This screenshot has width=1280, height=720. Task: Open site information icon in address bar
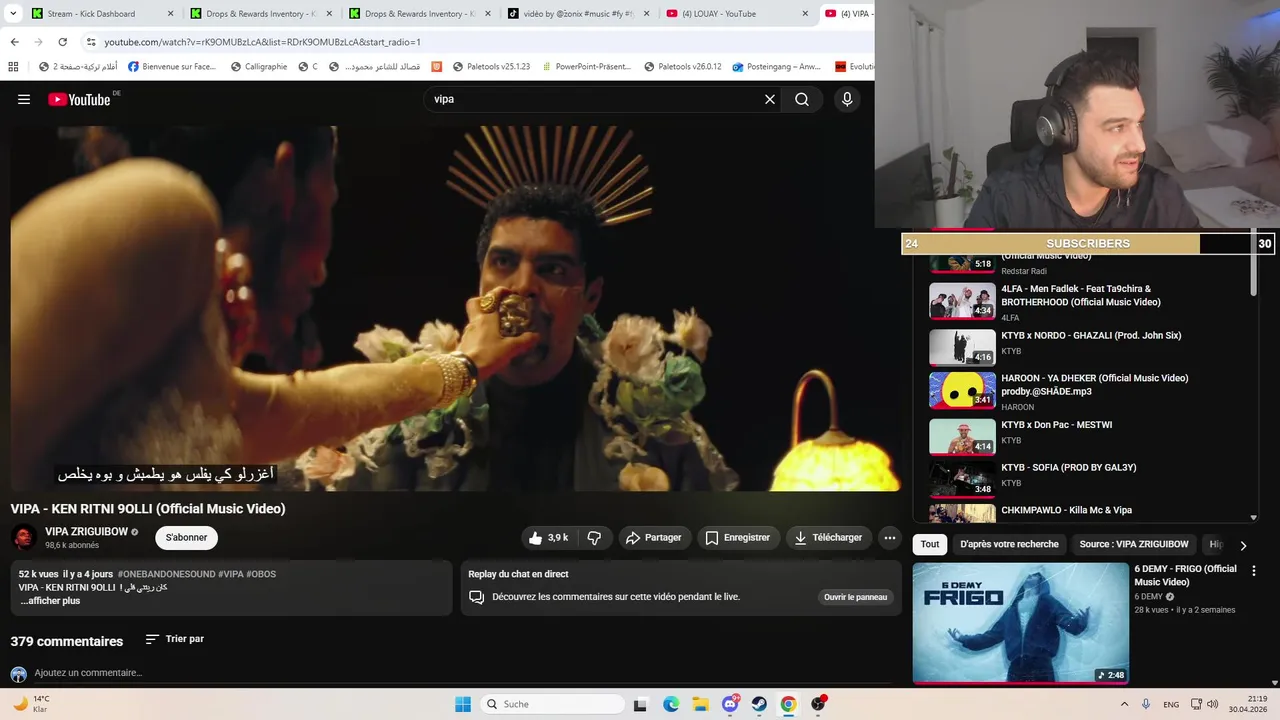point(91,42)
